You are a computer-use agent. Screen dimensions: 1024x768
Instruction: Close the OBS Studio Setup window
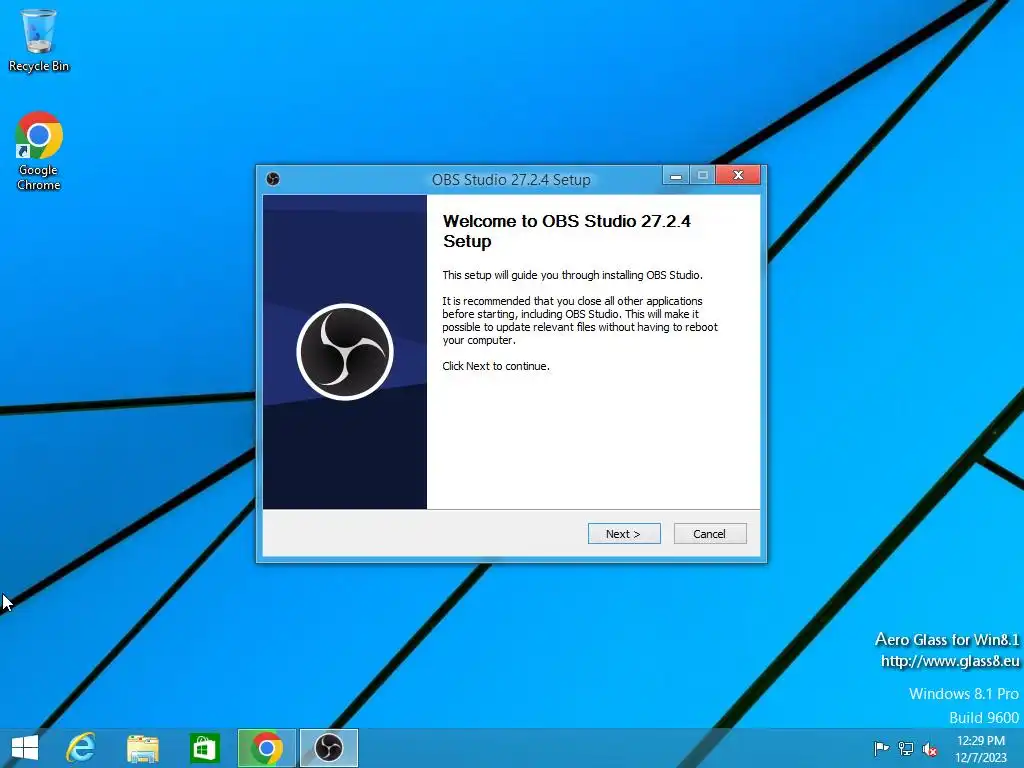click(x=738, y=175)
